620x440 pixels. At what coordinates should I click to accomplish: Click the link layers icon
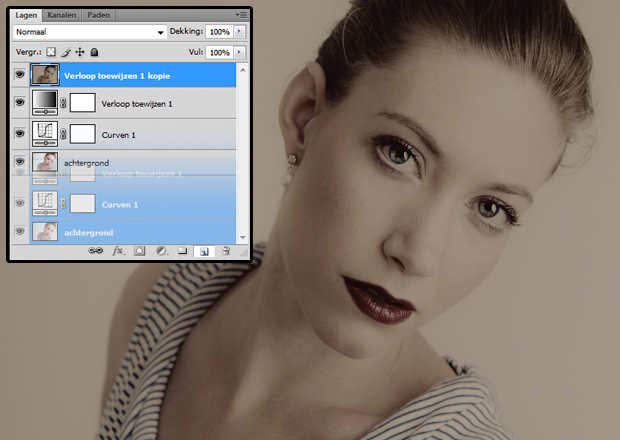[95, 251]
